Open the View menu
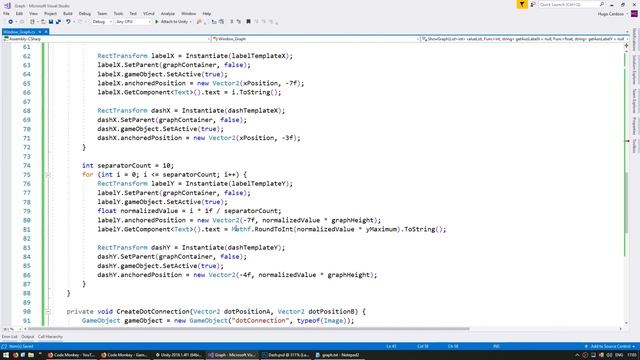Image resolution: width=640 pixels, height=360 pixels. (x=33, y=13)
